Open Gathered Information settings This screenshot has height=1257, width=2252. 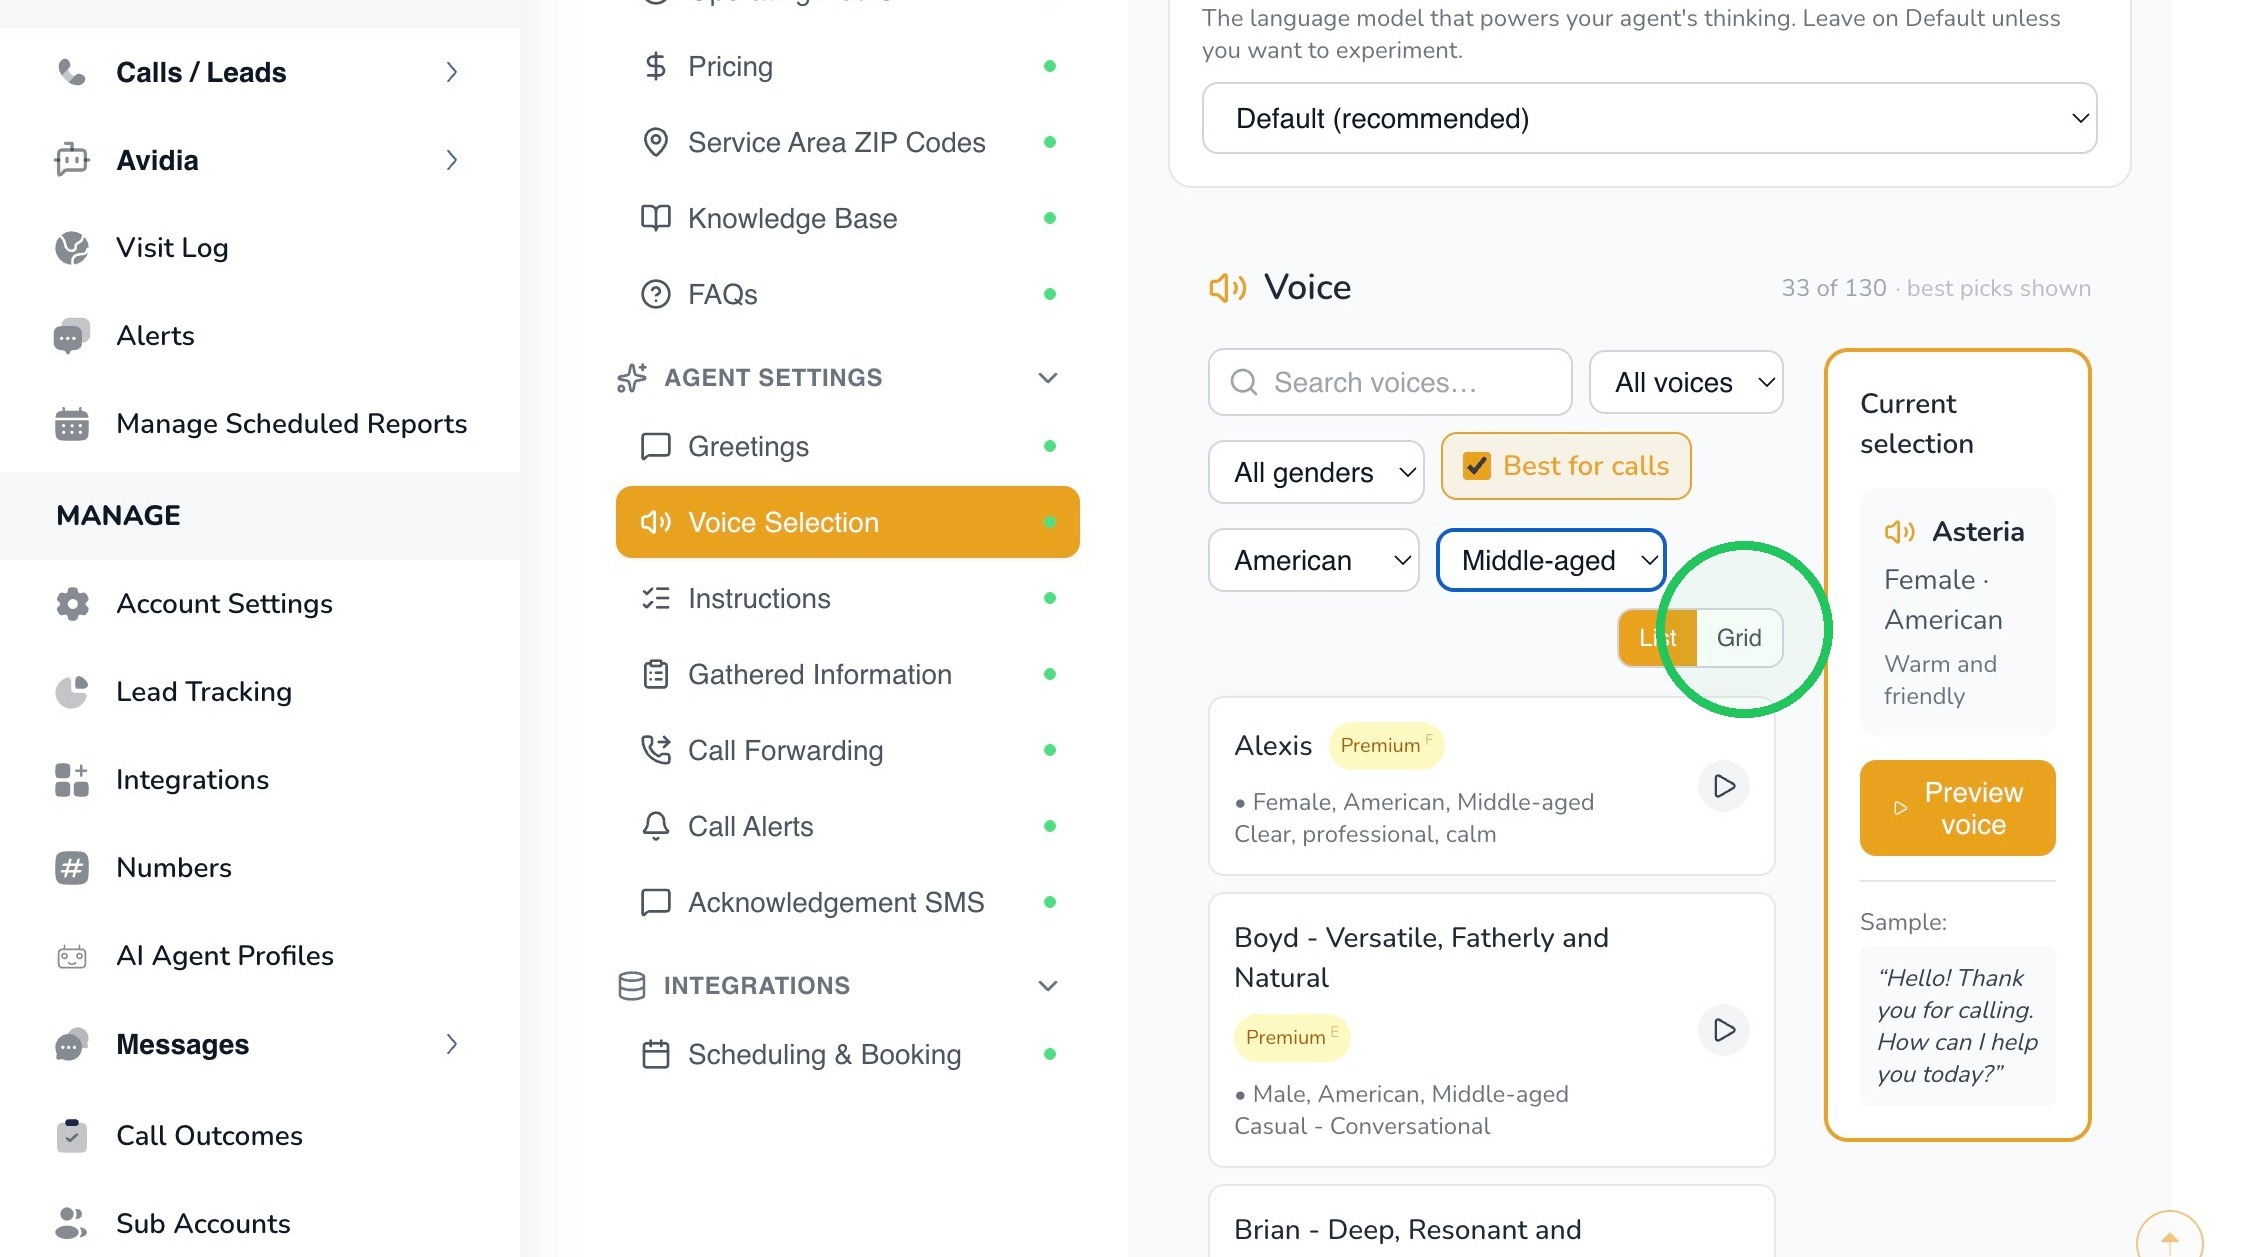[x=848, y=674]
